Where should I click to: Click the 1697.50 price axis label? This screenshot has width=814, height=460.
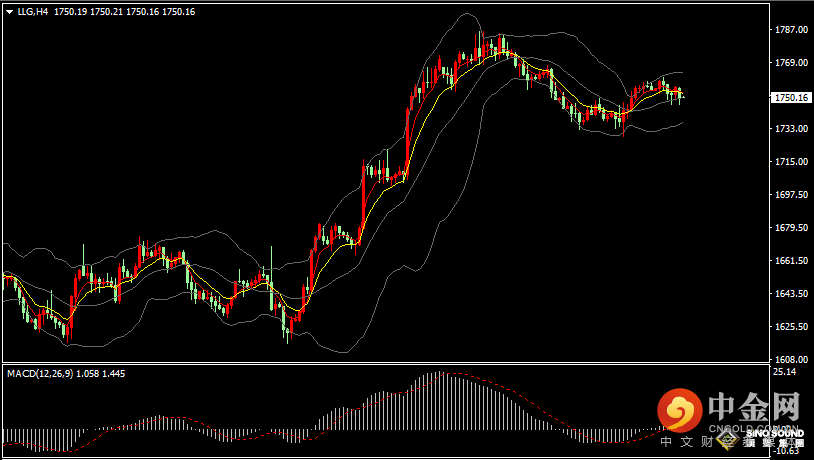790,195
